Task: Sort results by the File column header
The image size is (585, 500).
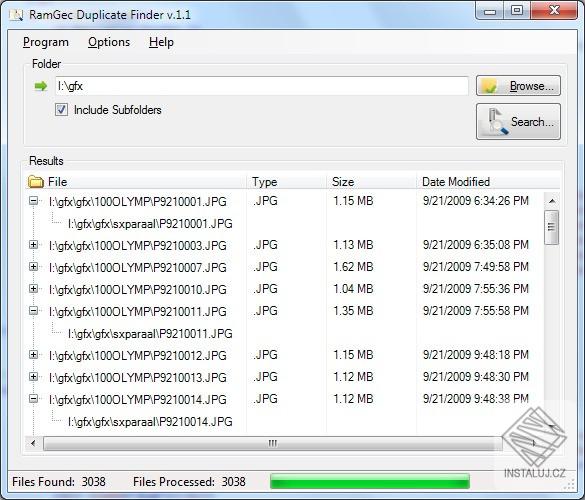Action: [136, 182]
